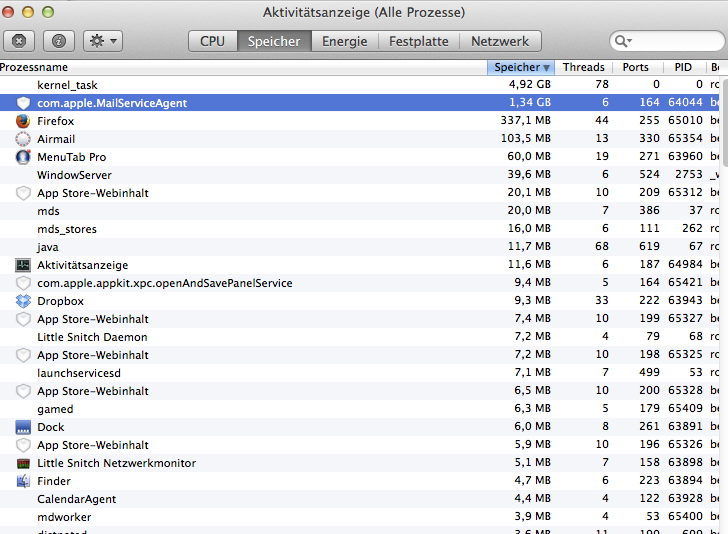Select the WindowServer process

(x=360, y=175)
